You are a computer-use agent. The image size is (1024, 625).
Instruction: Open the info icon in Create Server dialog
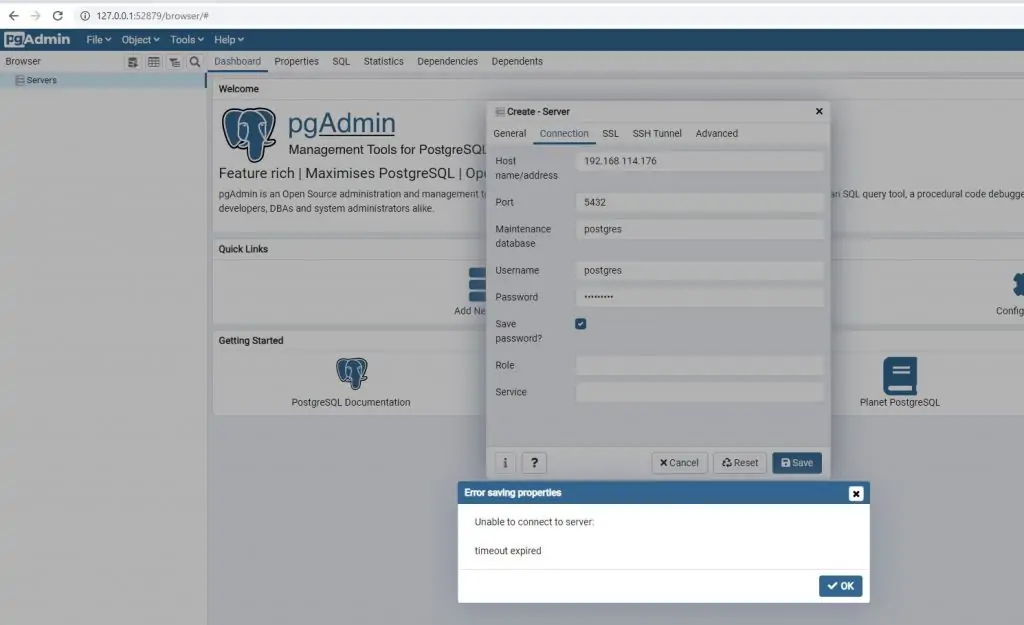point(505,462)
